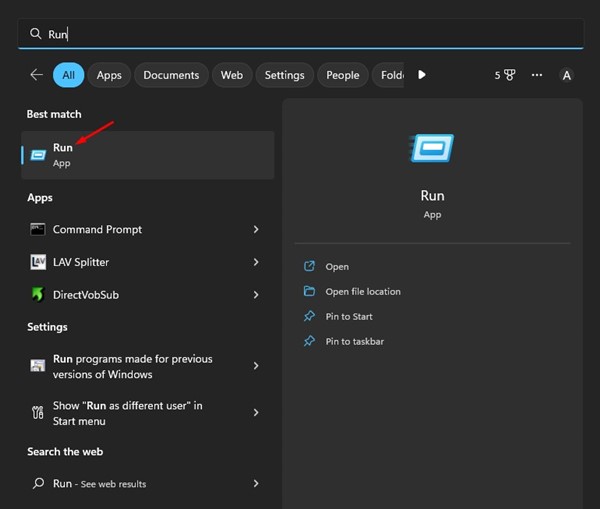Screen dimensions: 600x509
Task: Click the Pin to Start pin icon
Action: point(309,316)
